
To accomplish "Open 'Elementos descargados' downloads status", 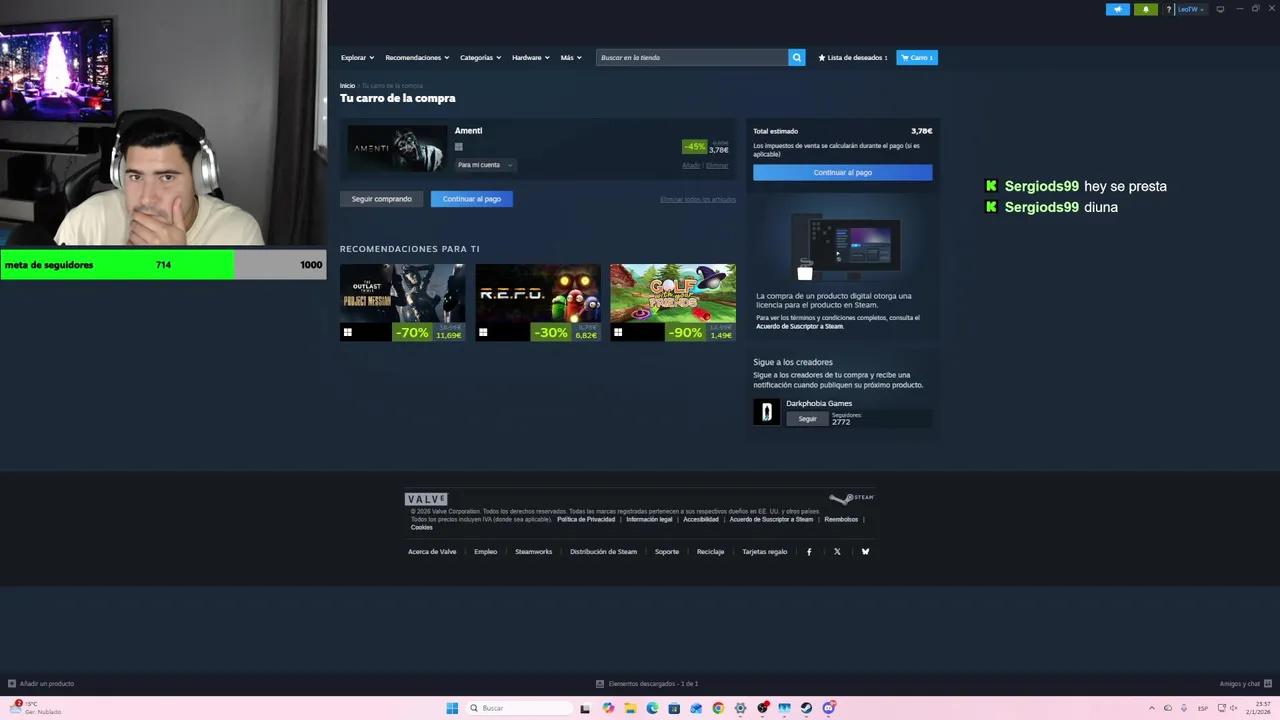I will [x=647, y=684].
